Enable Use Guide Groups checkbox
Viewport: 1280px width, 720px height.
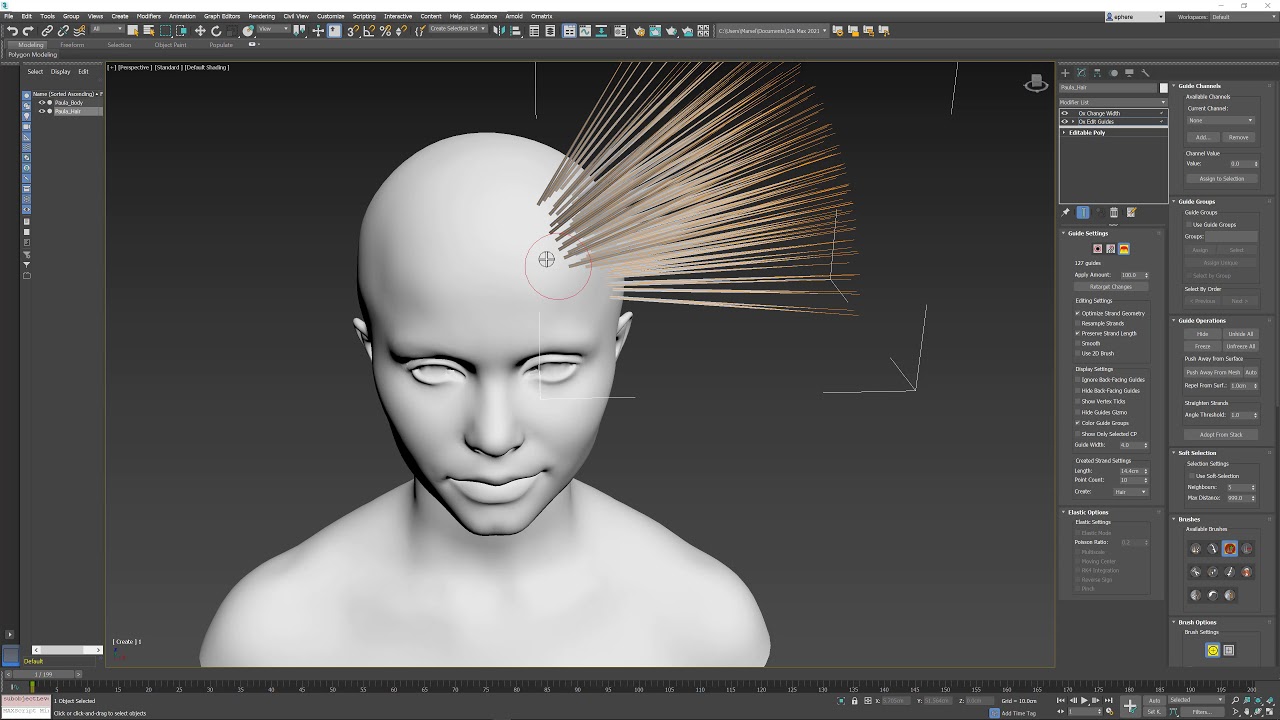point(1189,225)
